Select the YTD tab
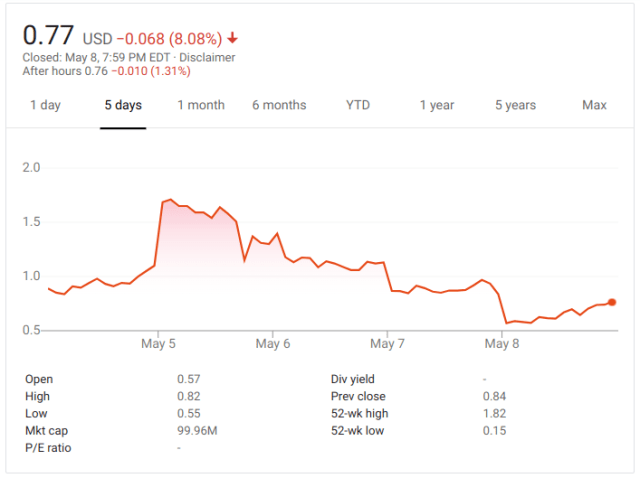 click(357, 105)
